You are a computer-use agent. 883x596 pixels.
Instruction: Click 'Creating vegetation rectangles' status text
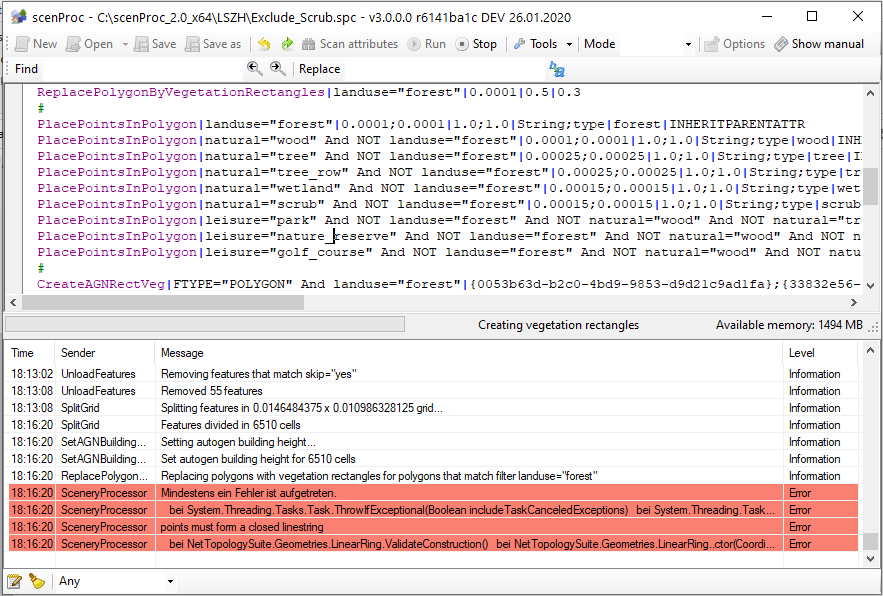[559, 325]
